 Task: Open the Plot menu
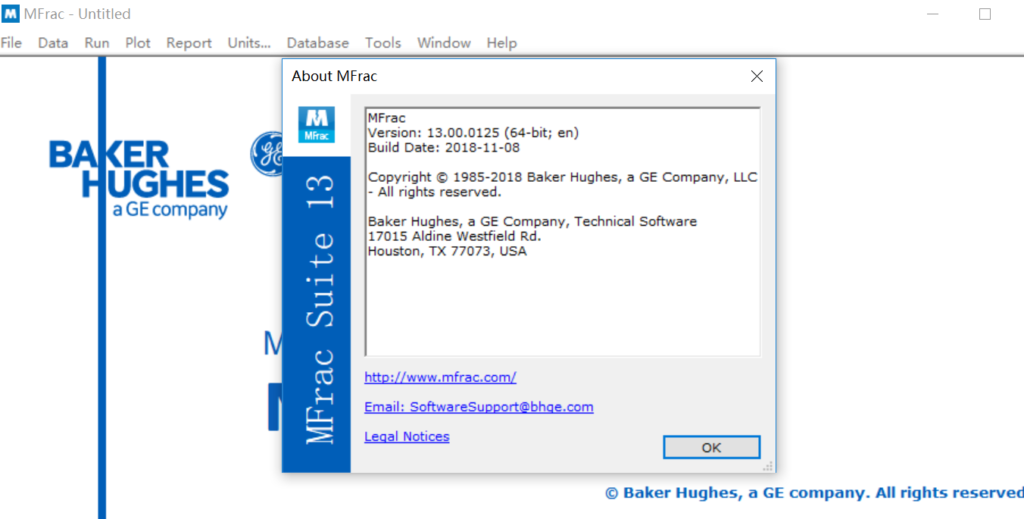(138, 43)
